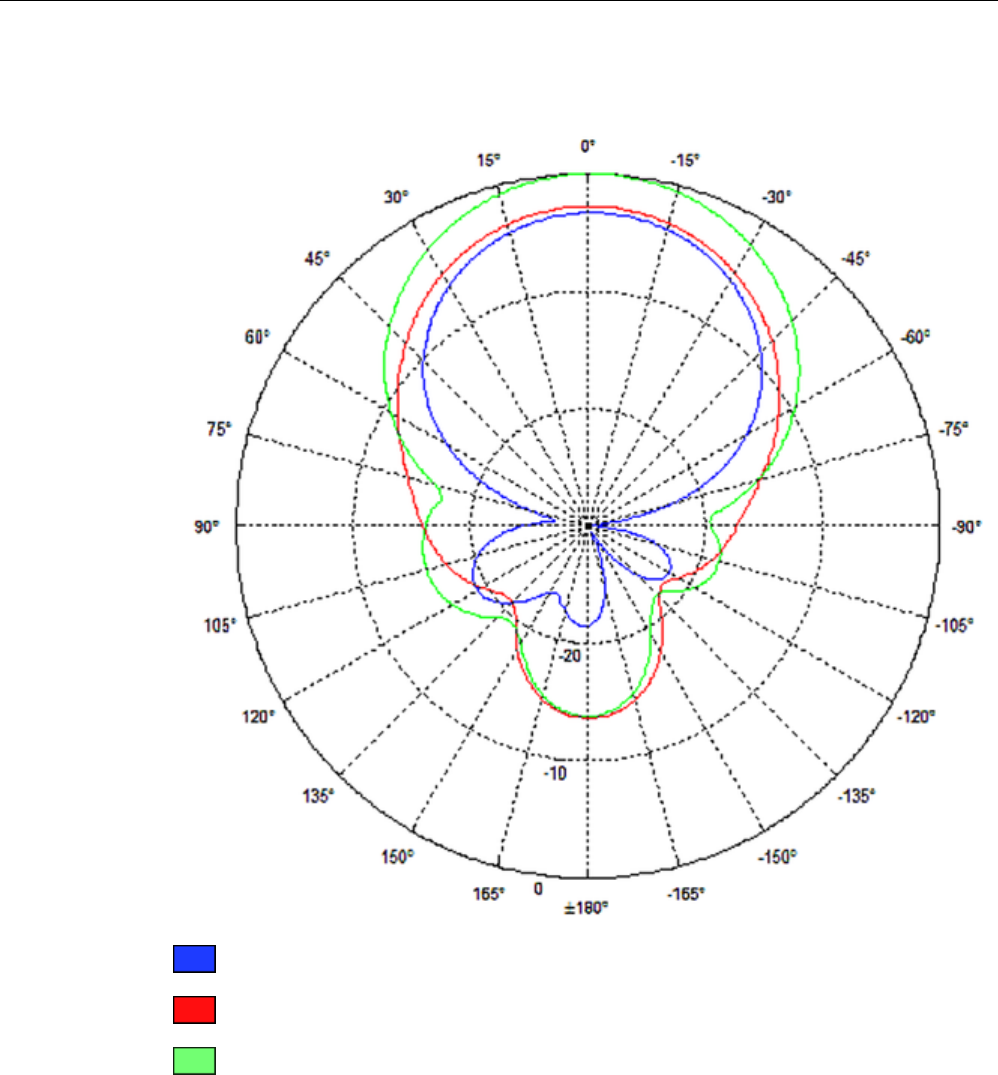Click the -30° angle label
Viewport: 998px width, 1075px height.
777,197
